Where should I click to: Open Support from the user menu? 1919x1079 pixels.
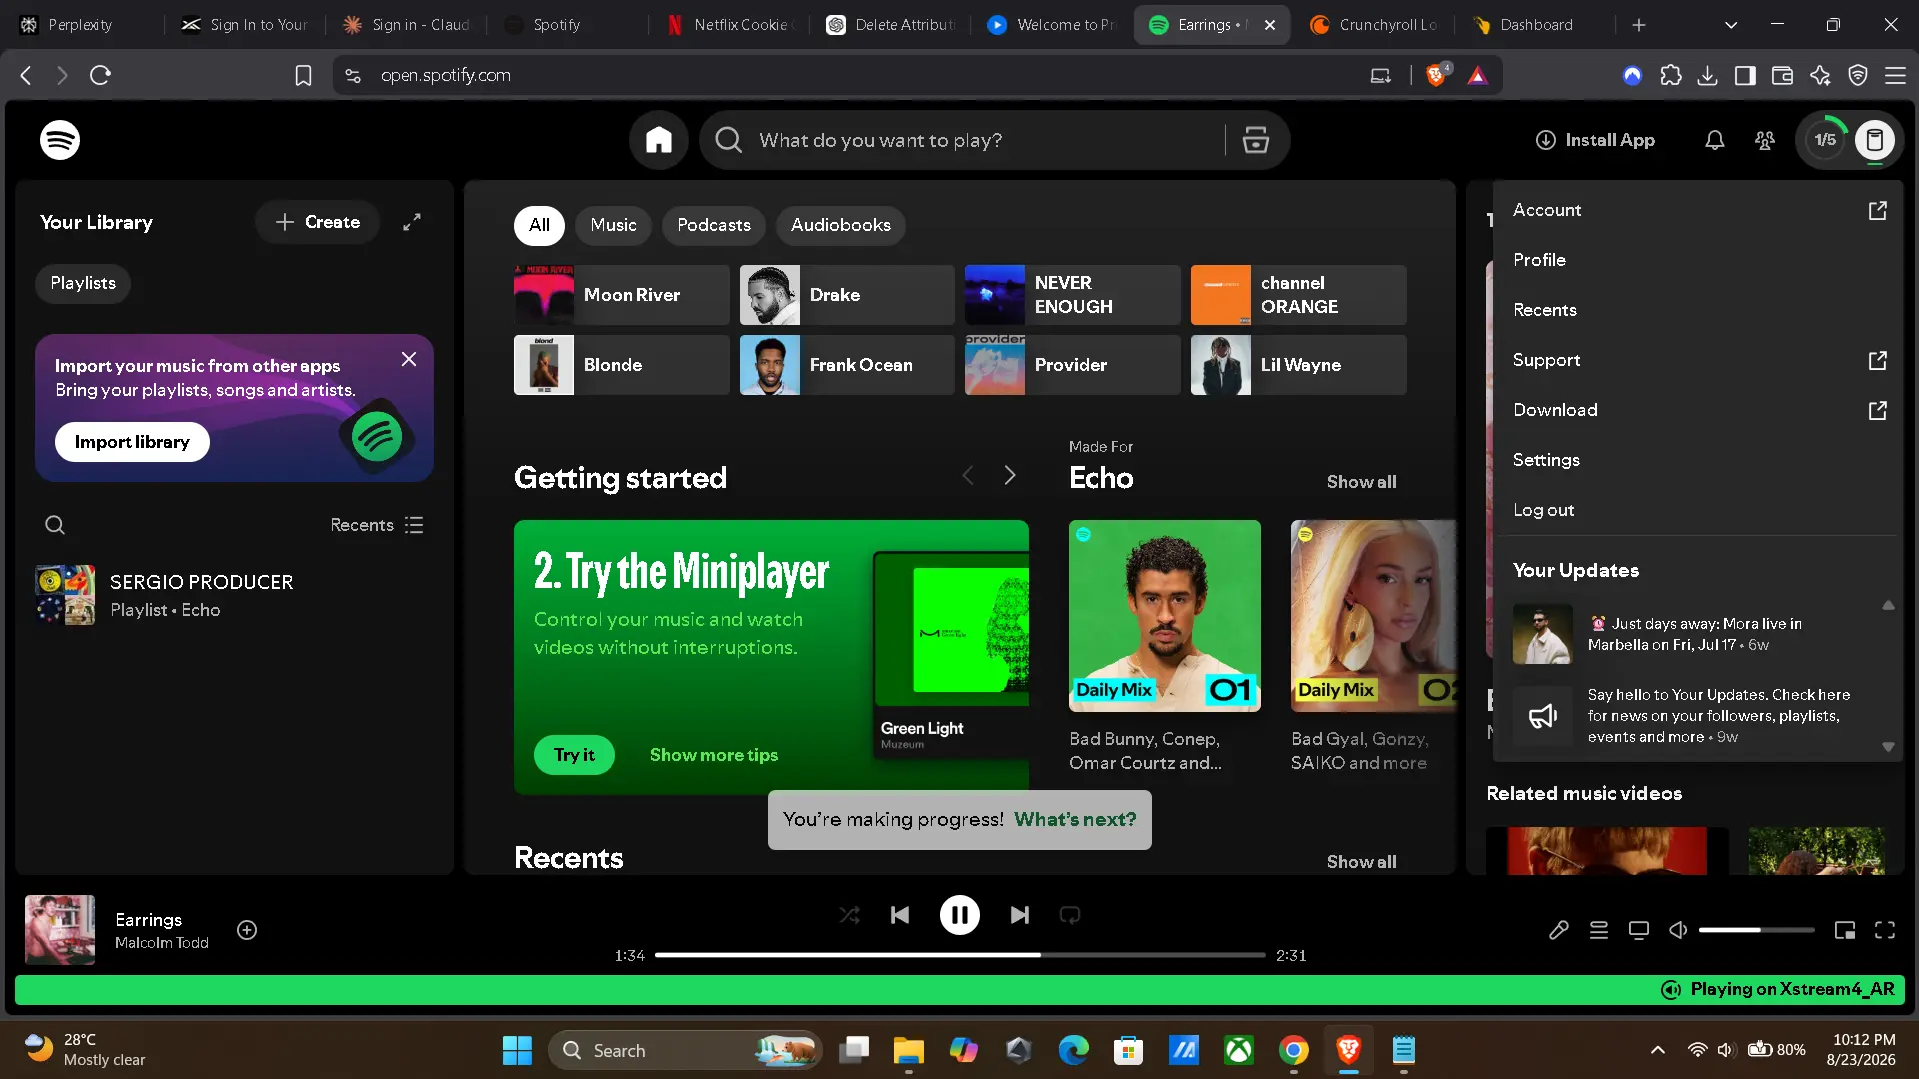coord(1699,360)
